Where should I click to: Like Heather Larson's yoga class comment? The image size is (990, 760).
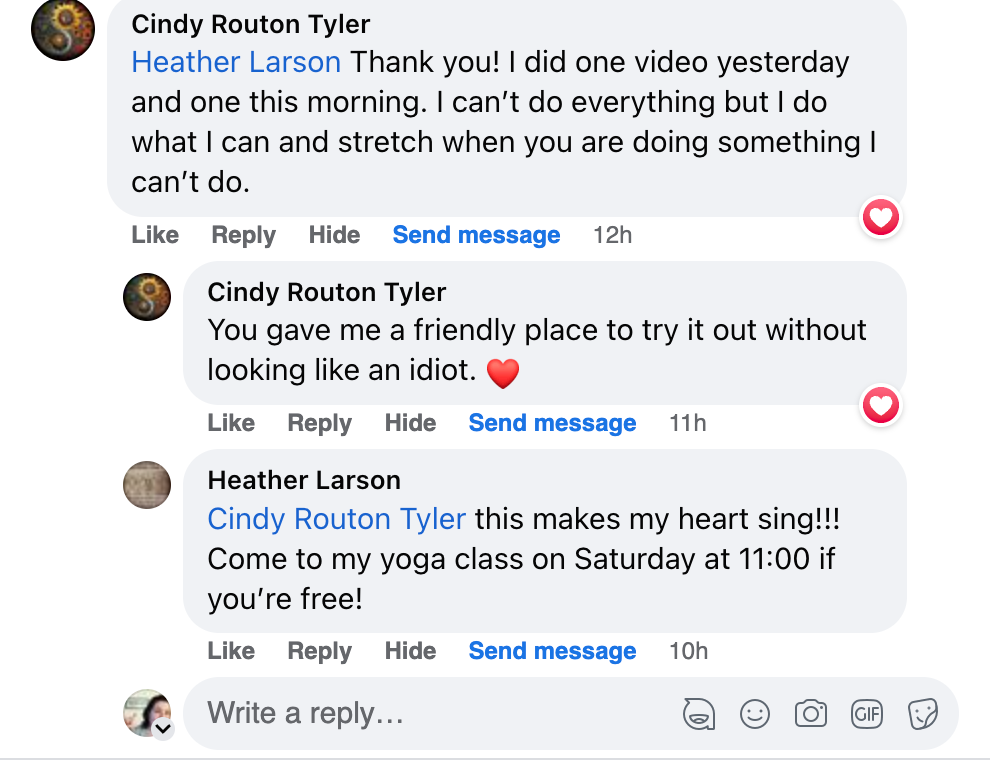point(231,651)
